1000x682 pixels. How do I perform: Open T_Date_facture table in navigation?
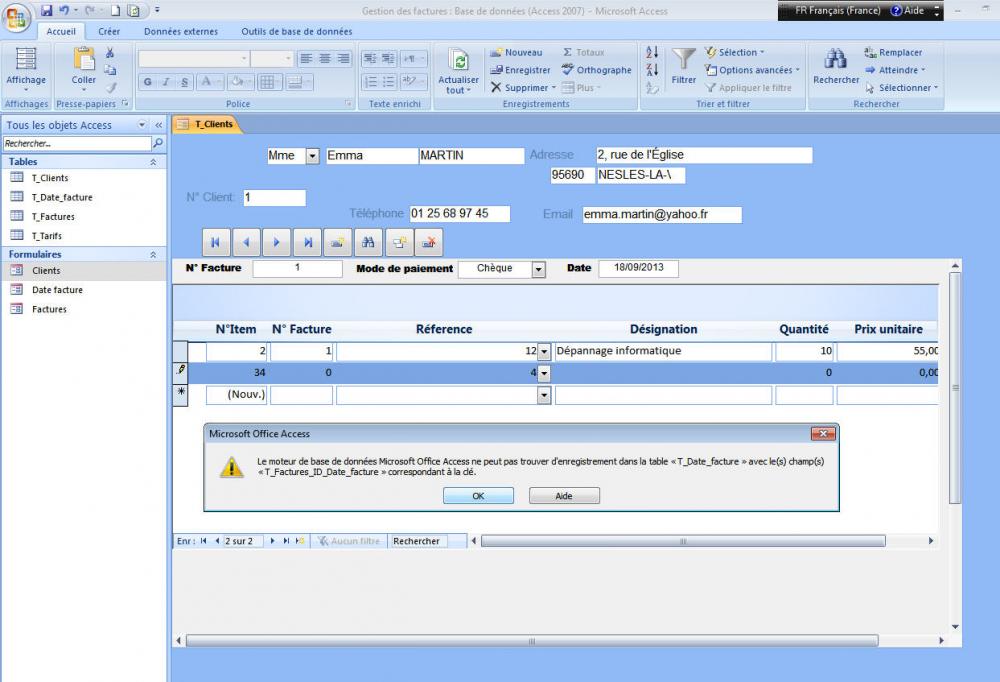pos(62,197)
